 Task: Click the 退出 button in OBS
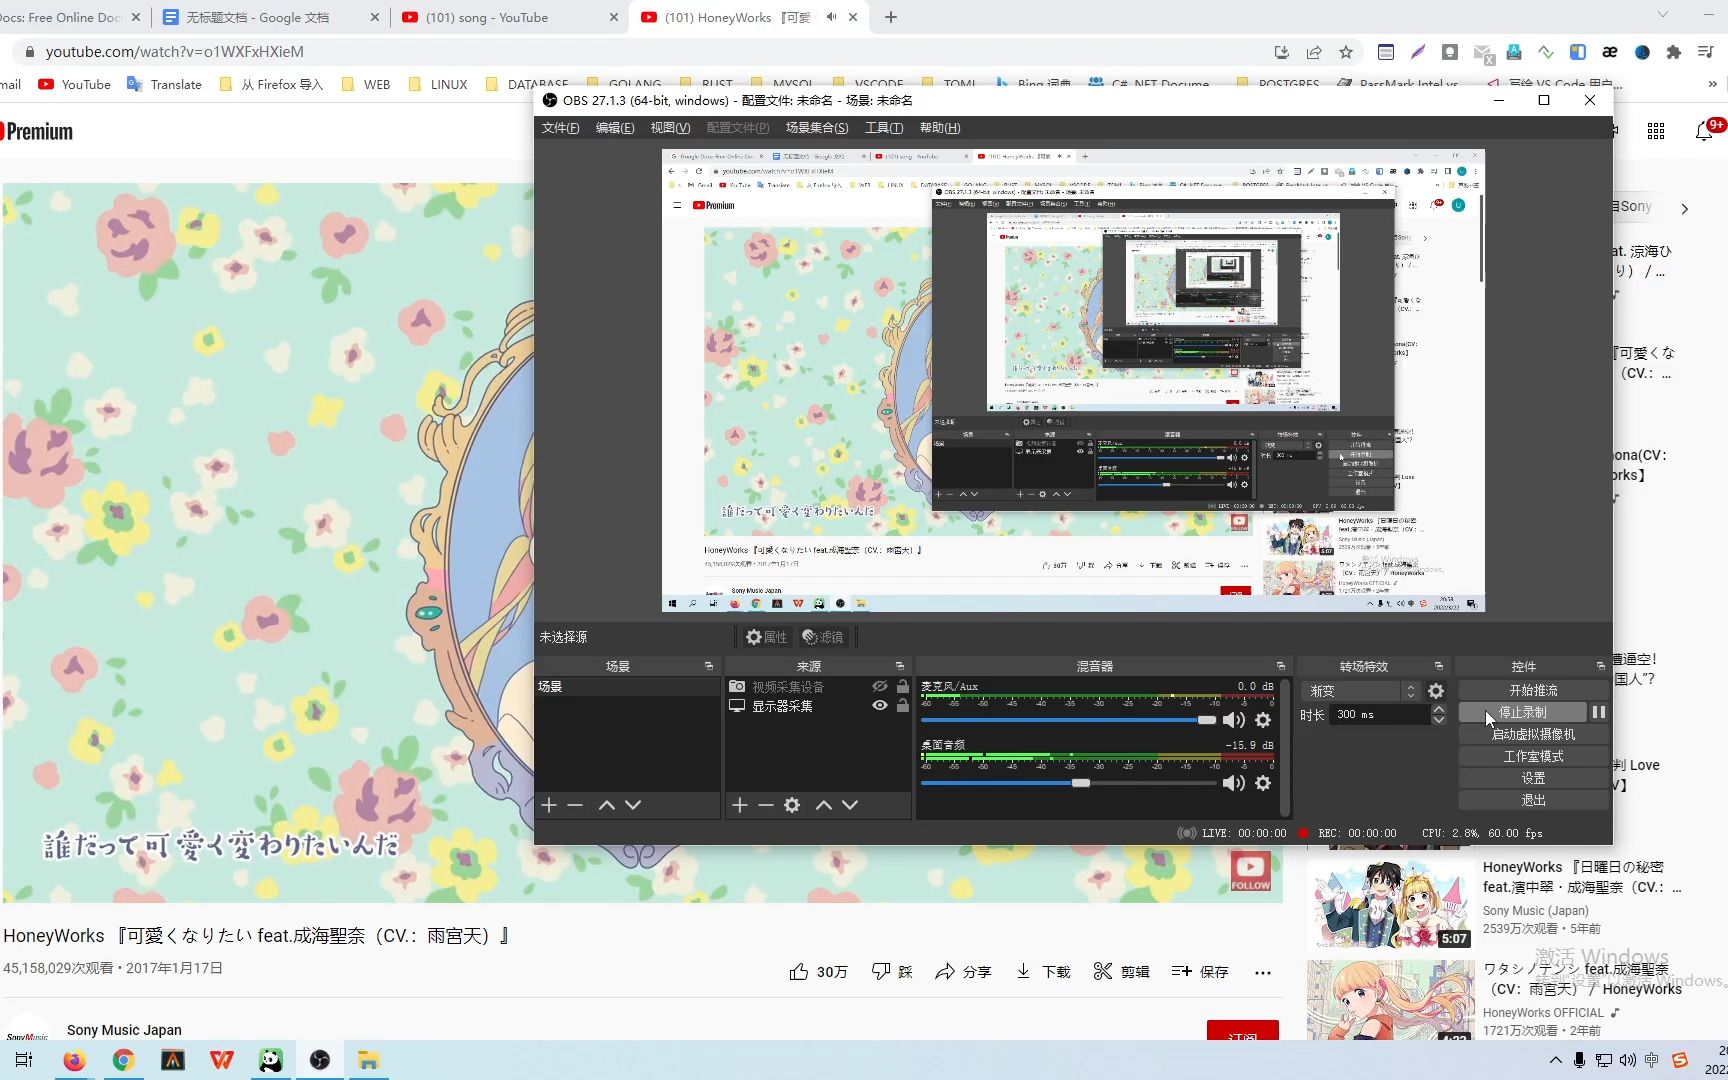coord(1533,800)
